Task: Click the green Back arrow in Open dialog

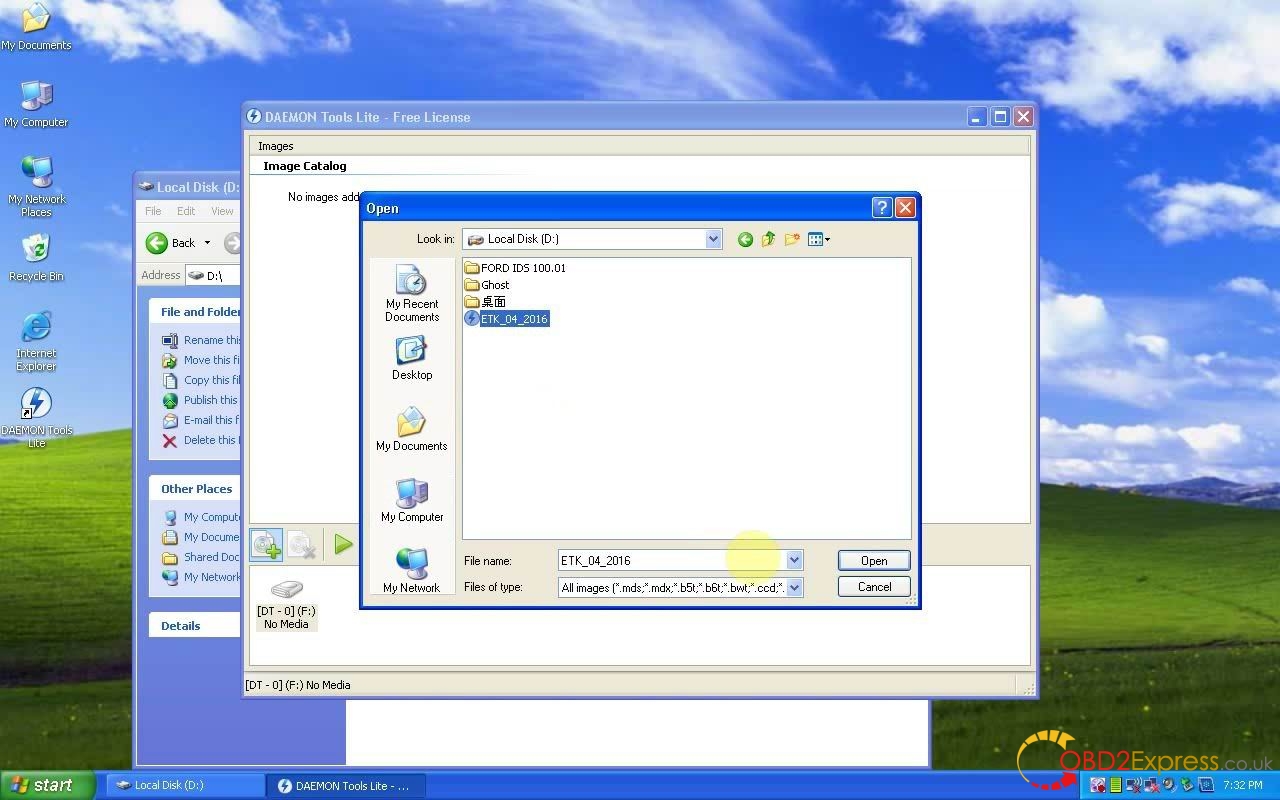Action: pyautogui.click(x=745, y=239)
